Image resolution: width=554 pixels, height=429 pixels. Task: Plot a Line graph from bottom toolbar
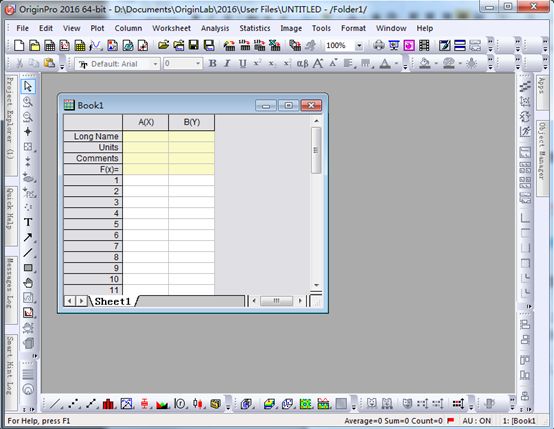(55, 404)
